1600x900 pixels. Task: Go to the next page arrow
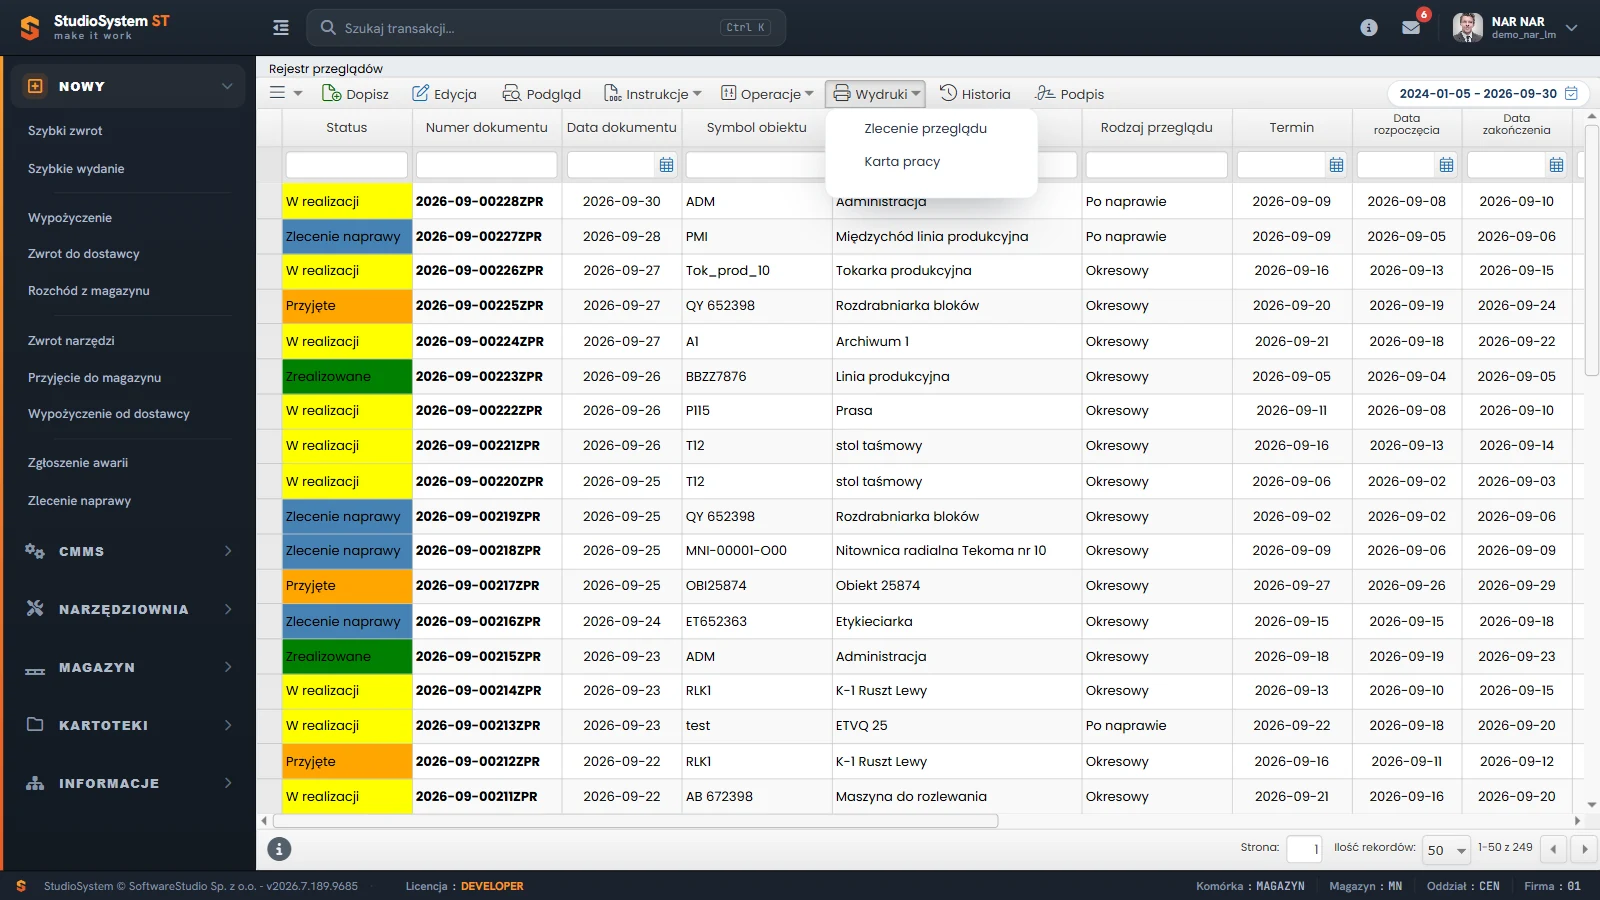(1584, 850)
